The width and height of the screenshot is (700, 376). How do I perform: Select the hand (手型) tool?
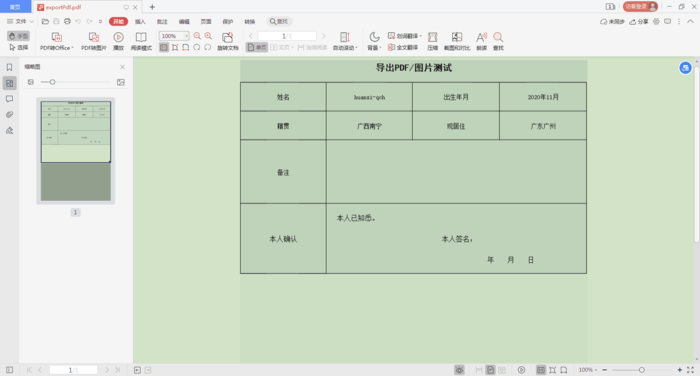tap(18, 36)
